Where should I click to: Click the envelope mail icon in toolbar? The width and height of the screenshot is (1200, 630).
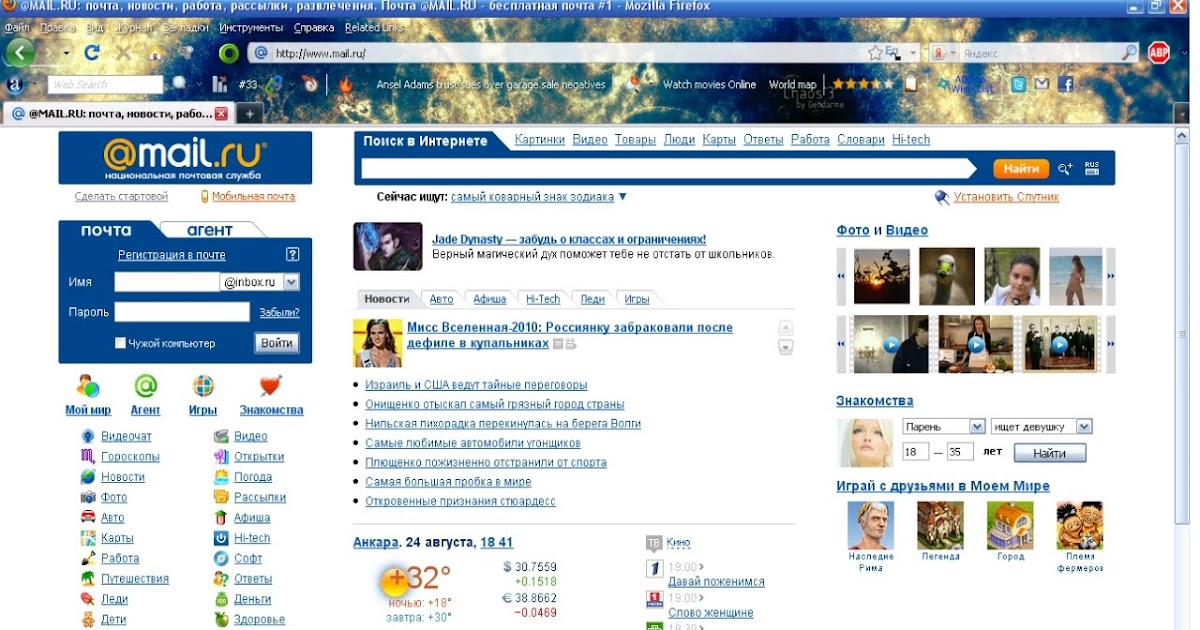pyautogui.click(x=1042, y=85)
